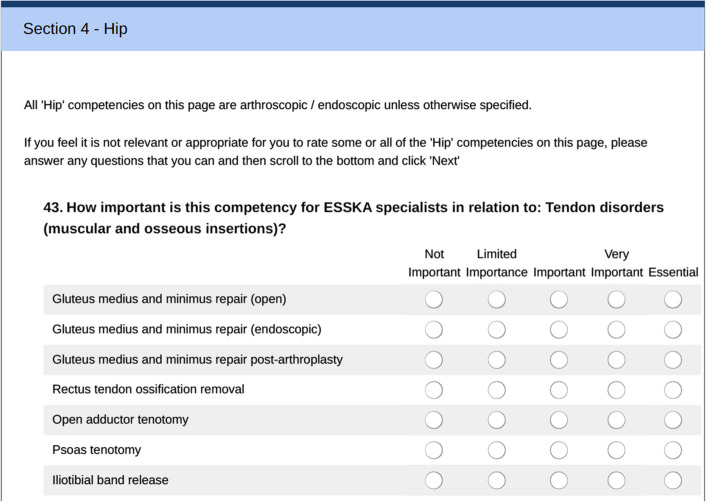This screenshot has height=502, width=709.
Task: Choose Limited Importance for endoscopic gluteus repair
Action: tap(497, 329)
